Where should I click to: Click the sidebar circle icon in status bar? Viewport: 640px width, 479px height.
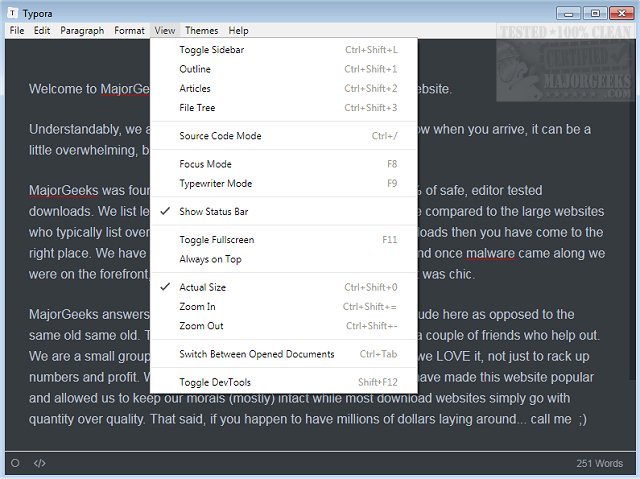[15, 463]
